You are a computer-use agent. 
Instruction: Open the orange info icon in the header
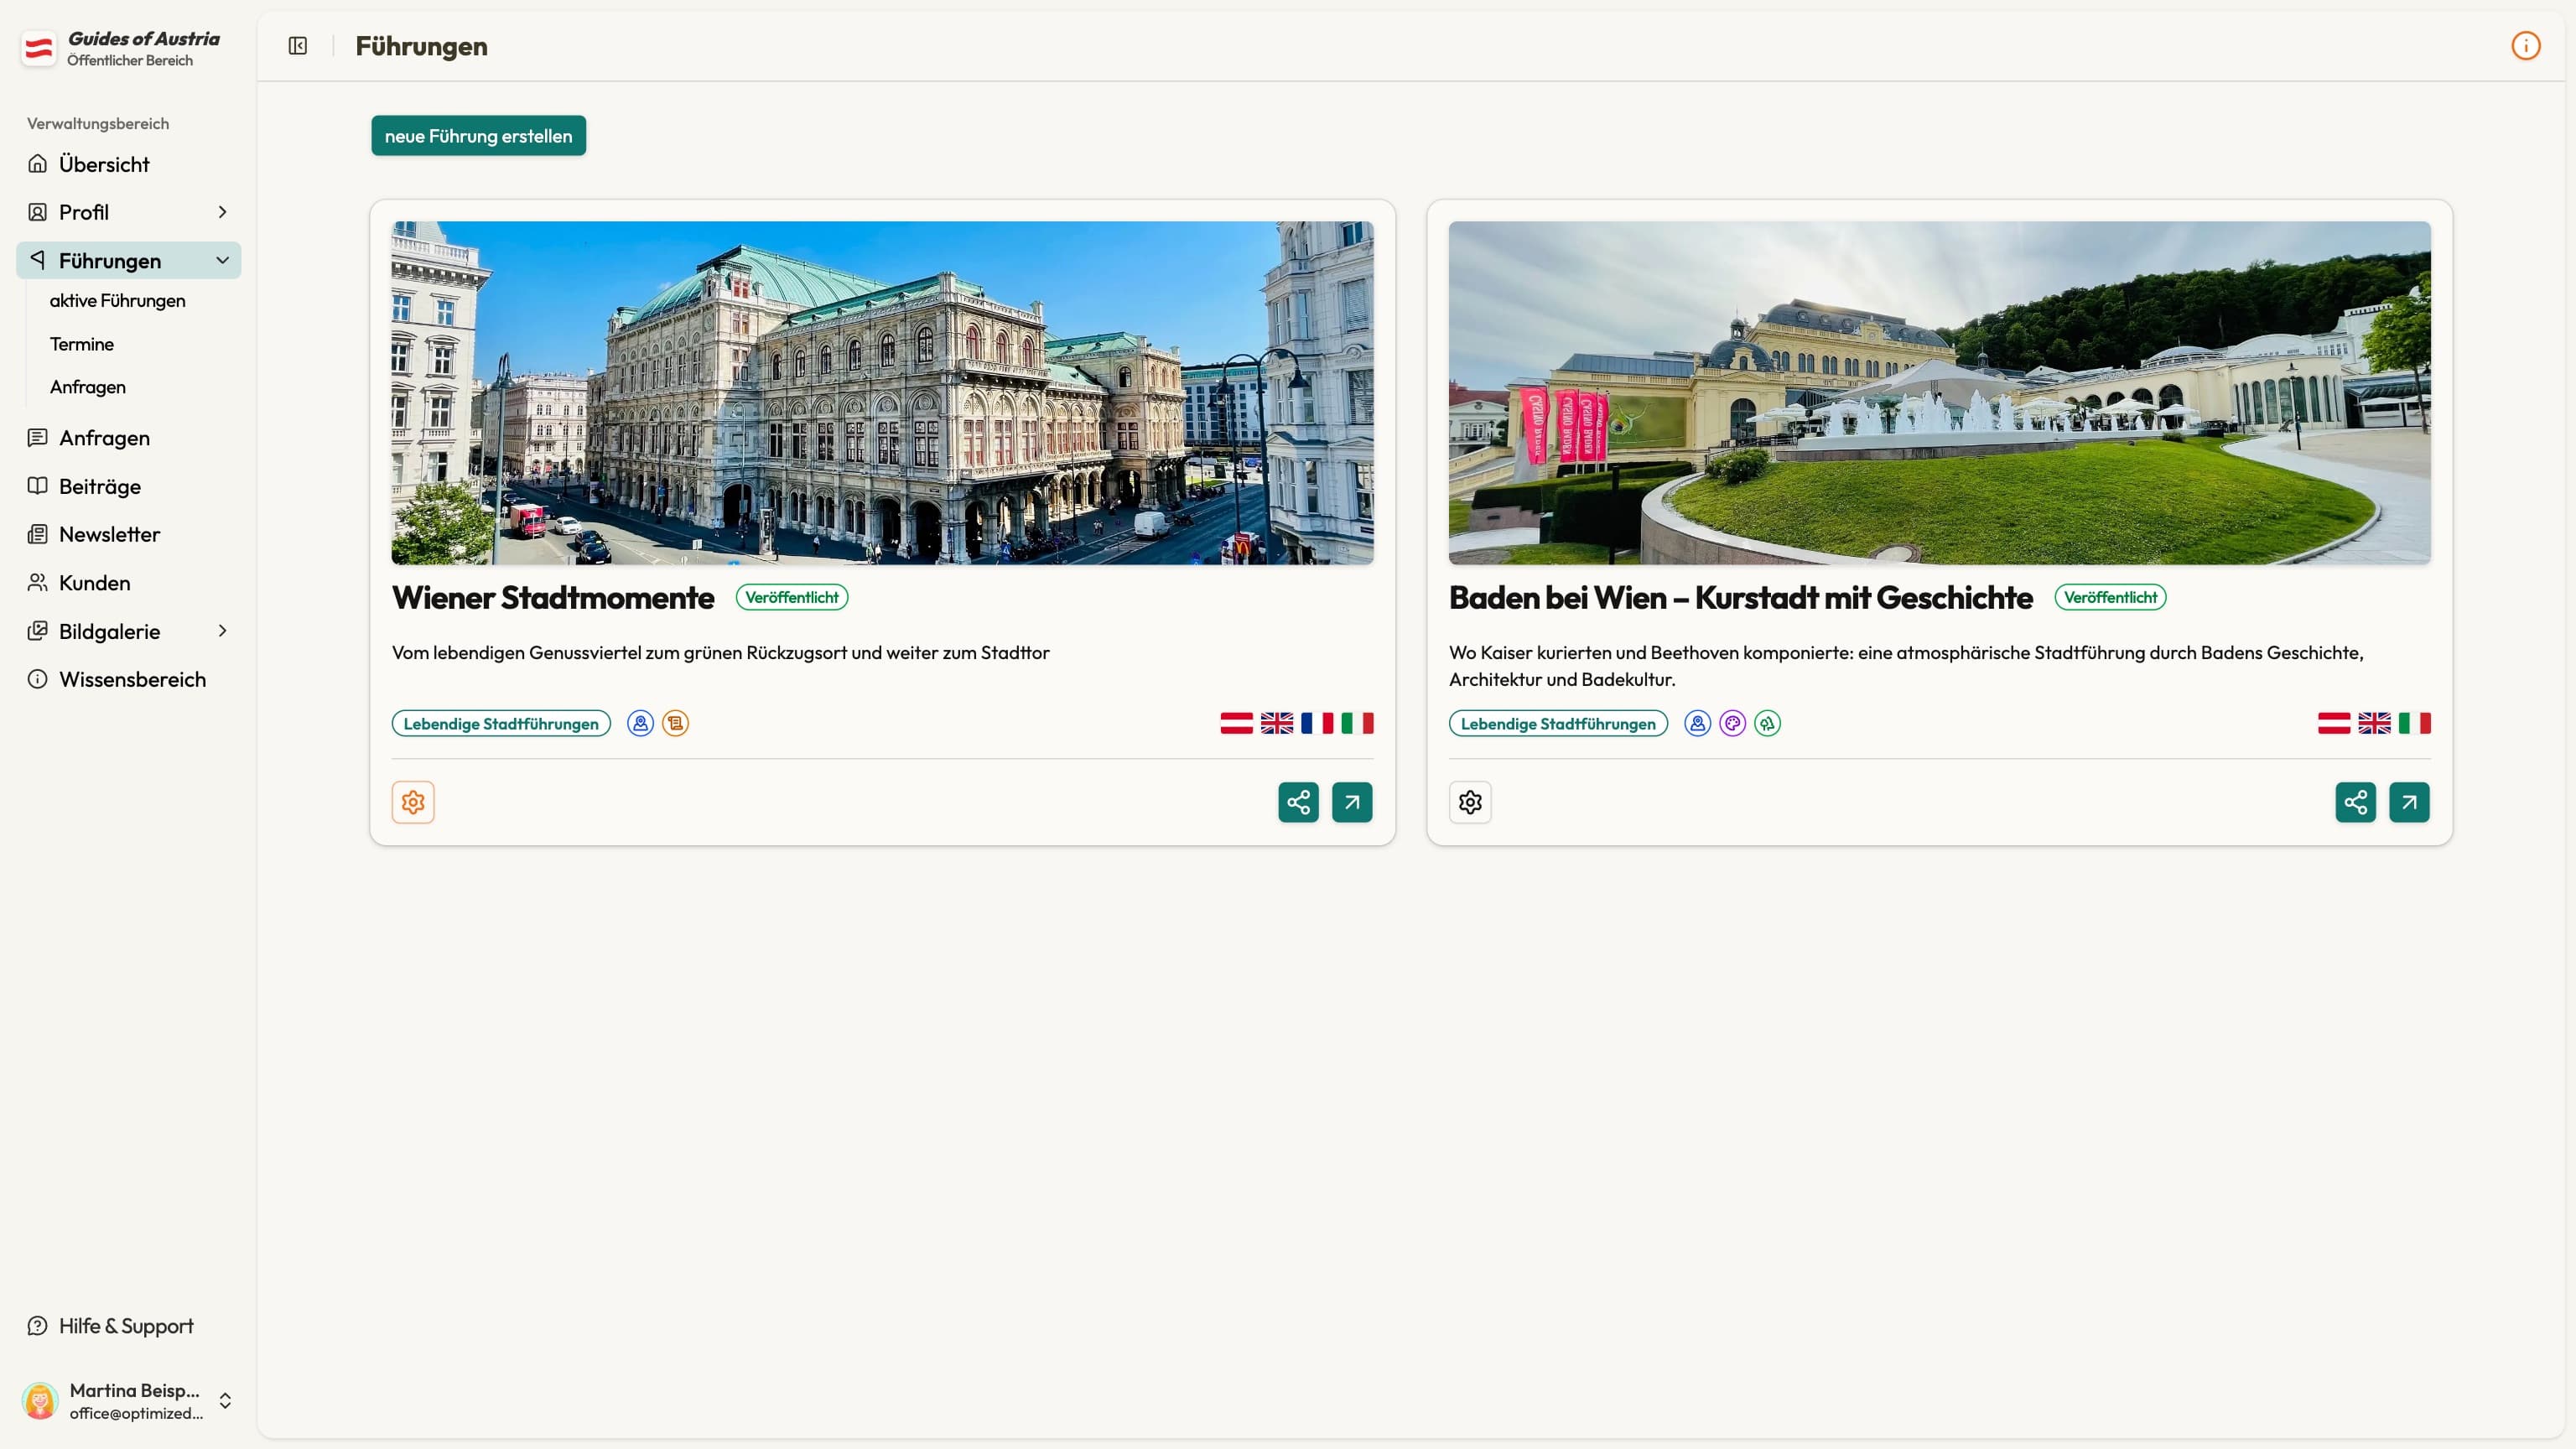coord(2525,46)
